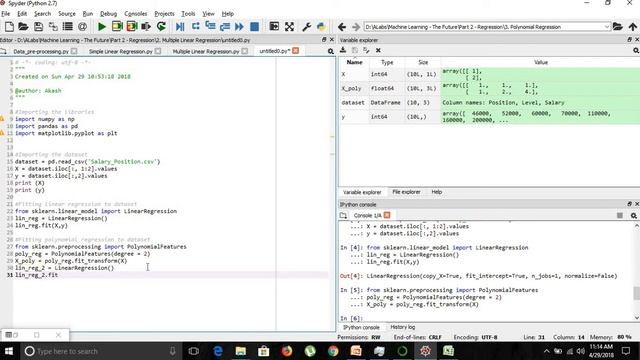640x360 pixels.
Task: Open Windows Start menu
Action: (x=9, y=351)
